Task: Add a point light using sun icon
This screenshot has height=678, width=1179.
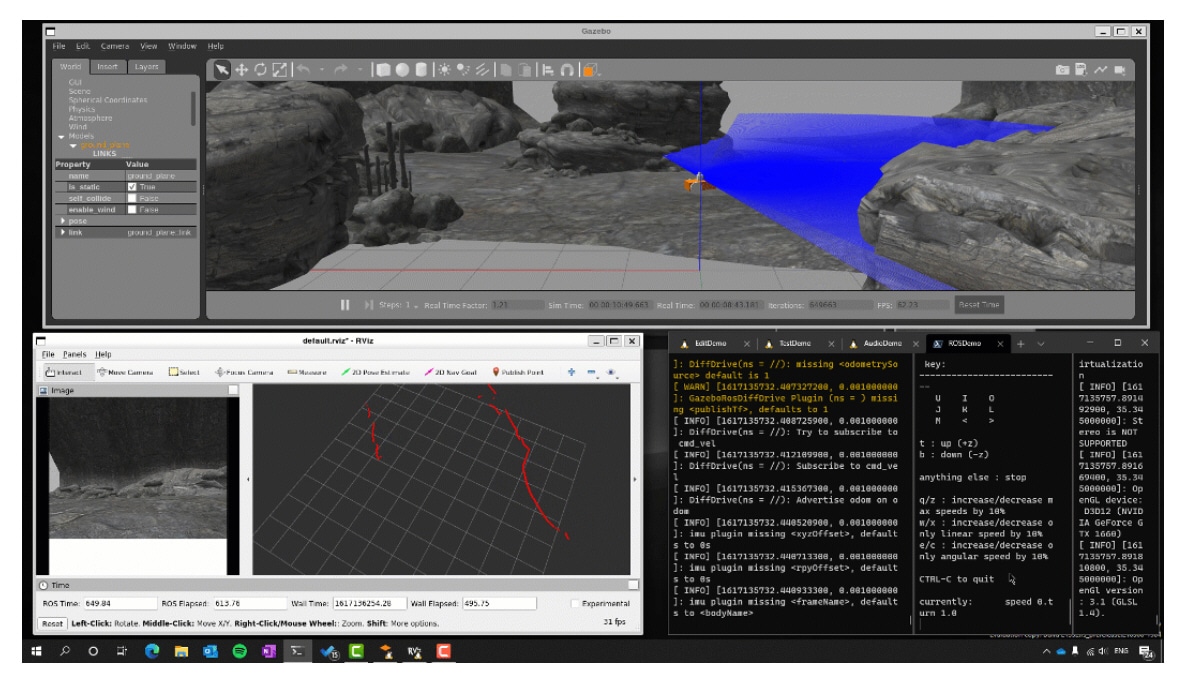Action: coord(444,69)
